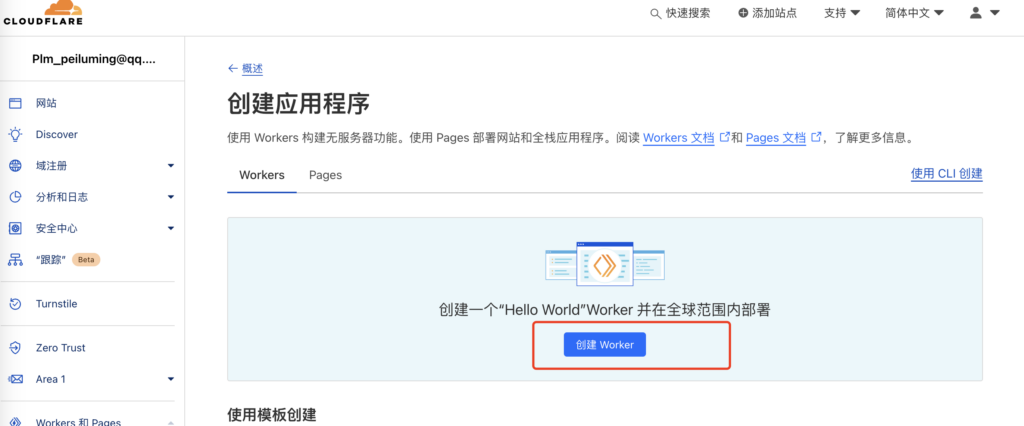
Task: Expand the 分析和日志 sidebar section
Action: coord(171,197)
